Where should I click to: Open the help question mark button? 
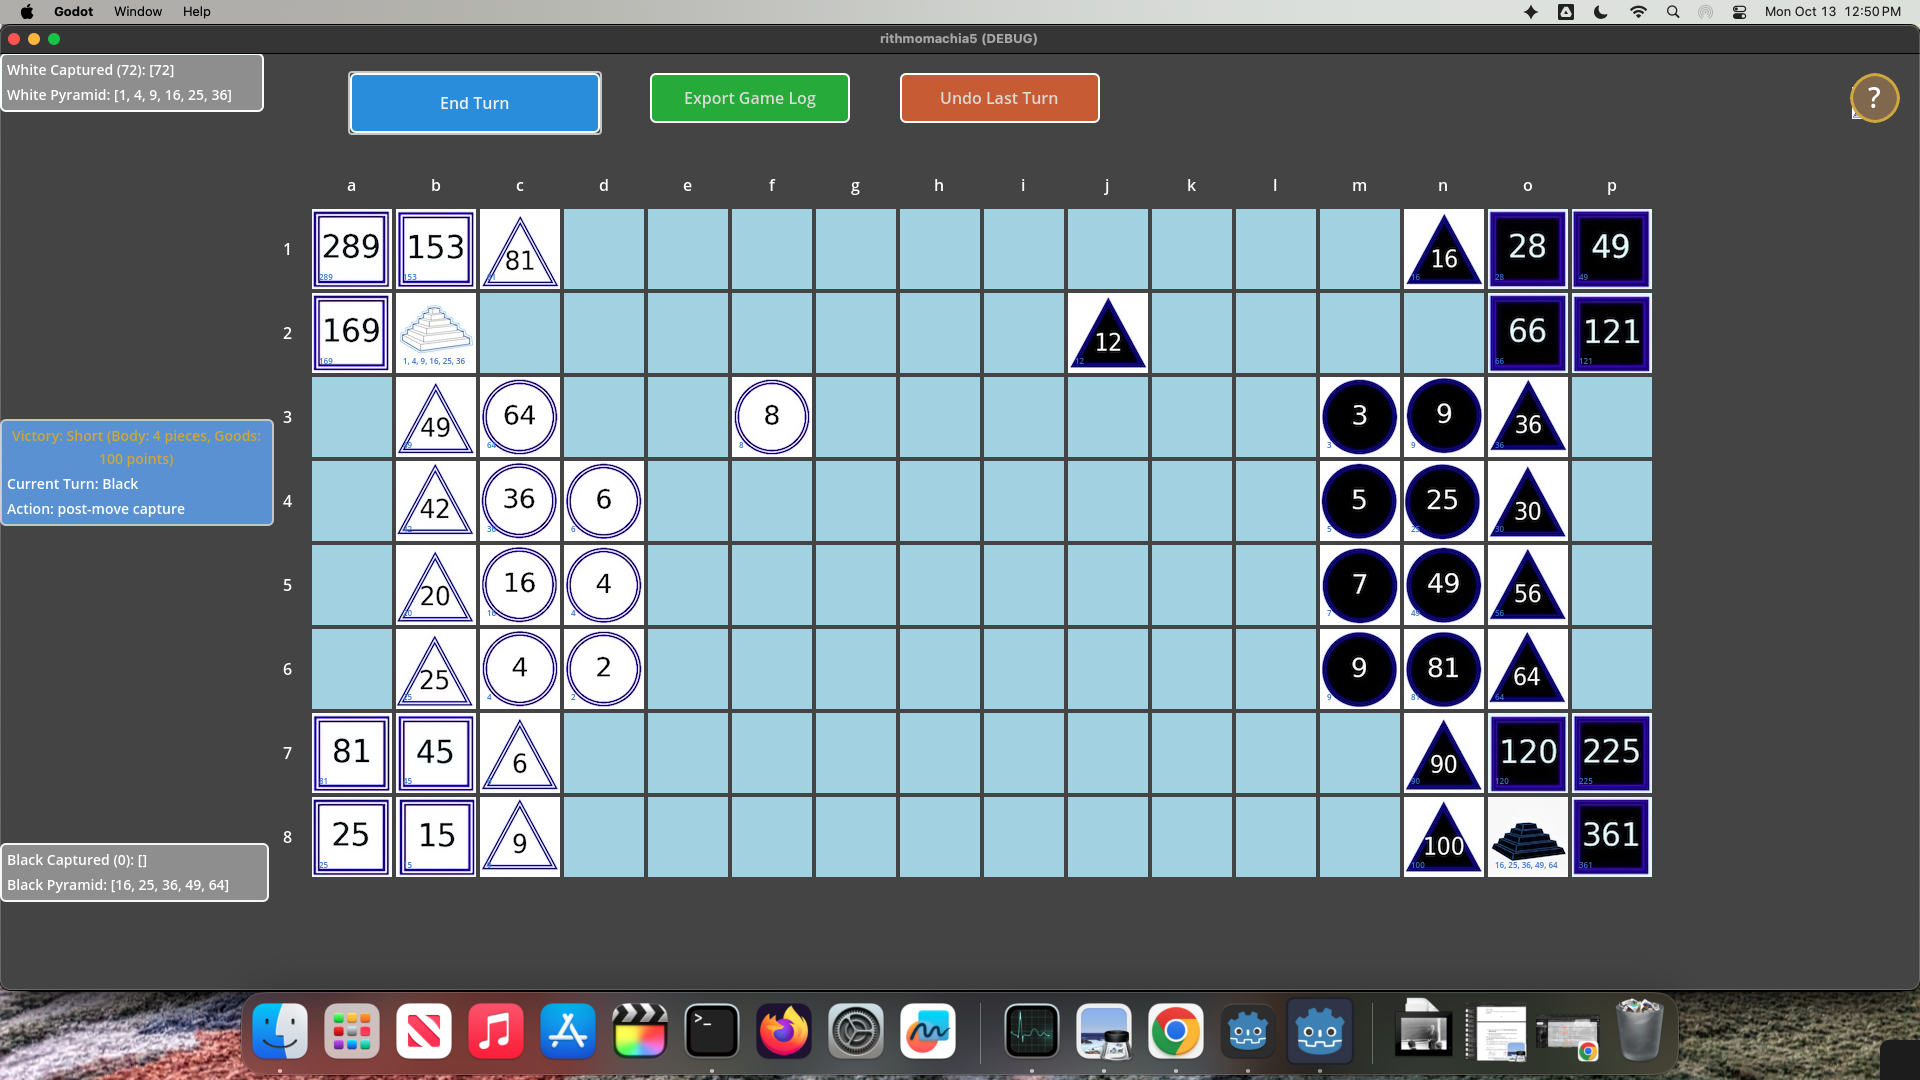tap(1874, 98)
